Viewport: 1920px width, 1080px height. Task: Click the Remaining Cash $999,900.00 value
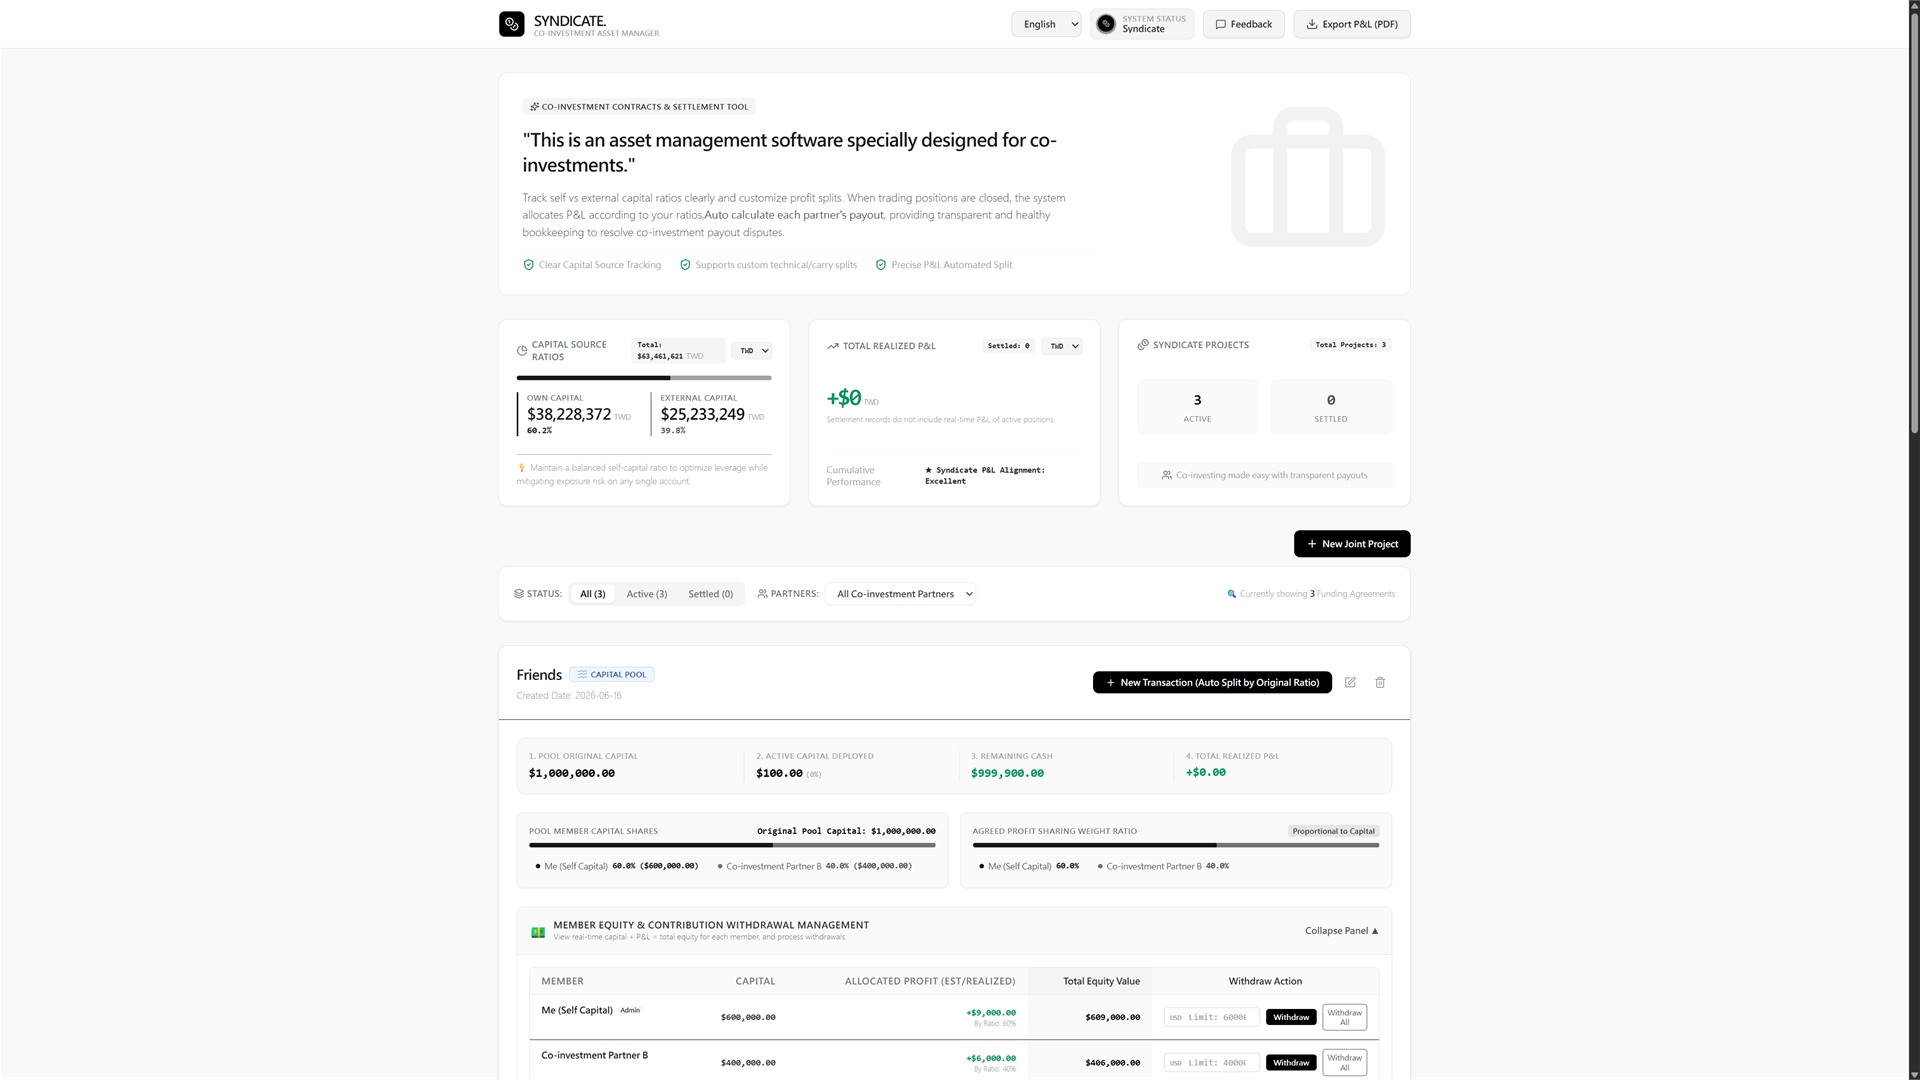pyautogui.click(x=1007, y=773)
